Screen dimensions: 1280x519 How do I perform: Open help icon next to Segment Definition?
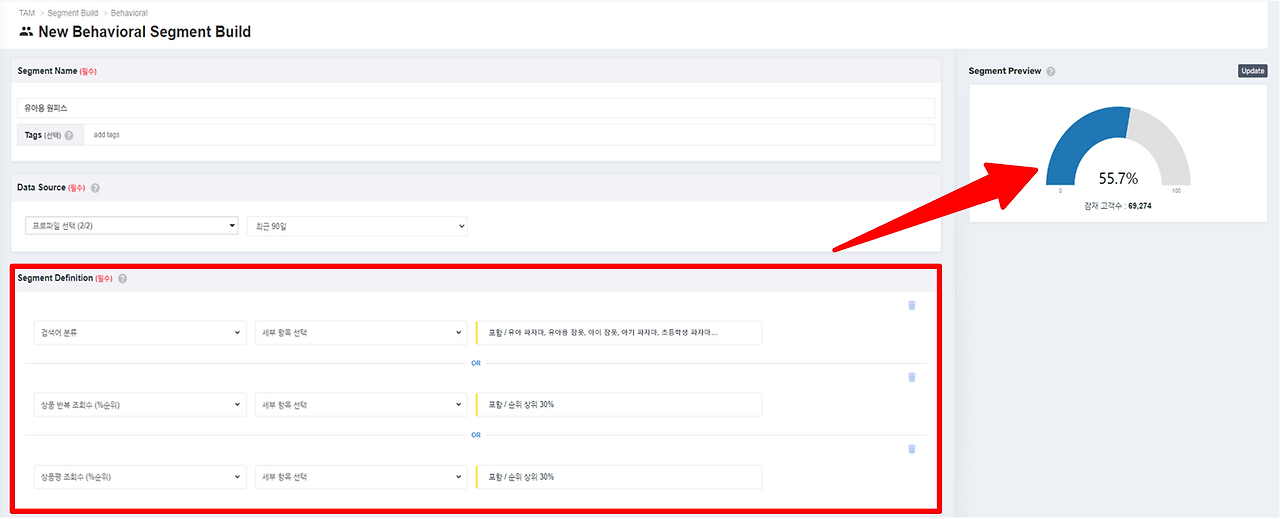[122, 279]
